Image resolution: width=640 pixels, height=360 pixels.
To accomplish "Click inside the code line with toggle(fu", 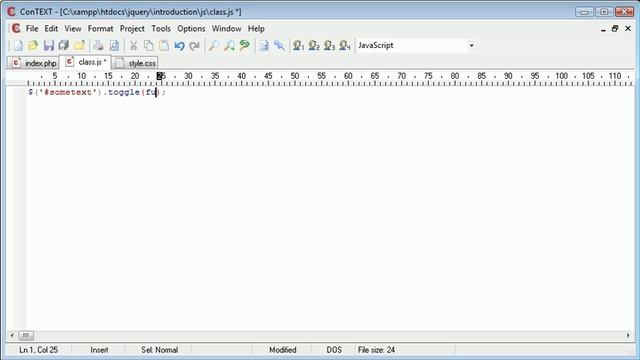I will (x=97, y=92).
